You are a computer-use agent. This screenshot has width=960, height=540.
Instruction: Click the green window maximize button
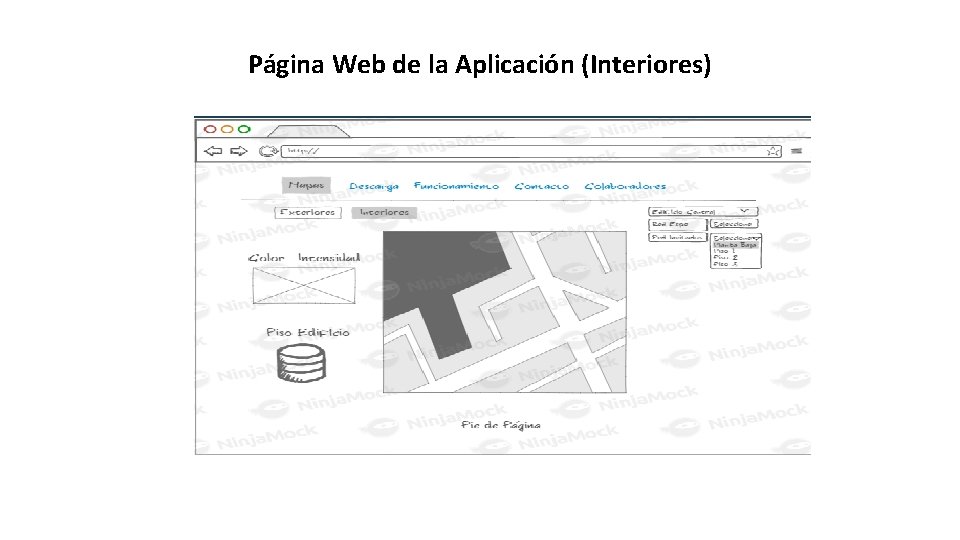pos(244,129)
